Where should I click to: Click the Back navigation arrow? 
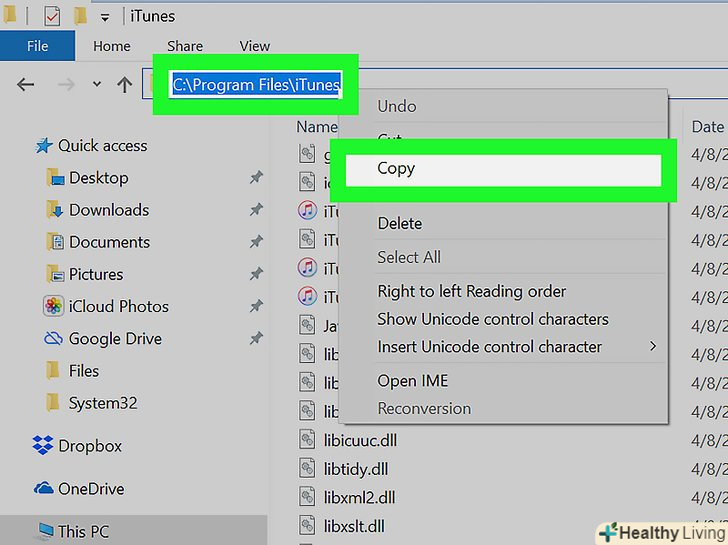[26, 84]
